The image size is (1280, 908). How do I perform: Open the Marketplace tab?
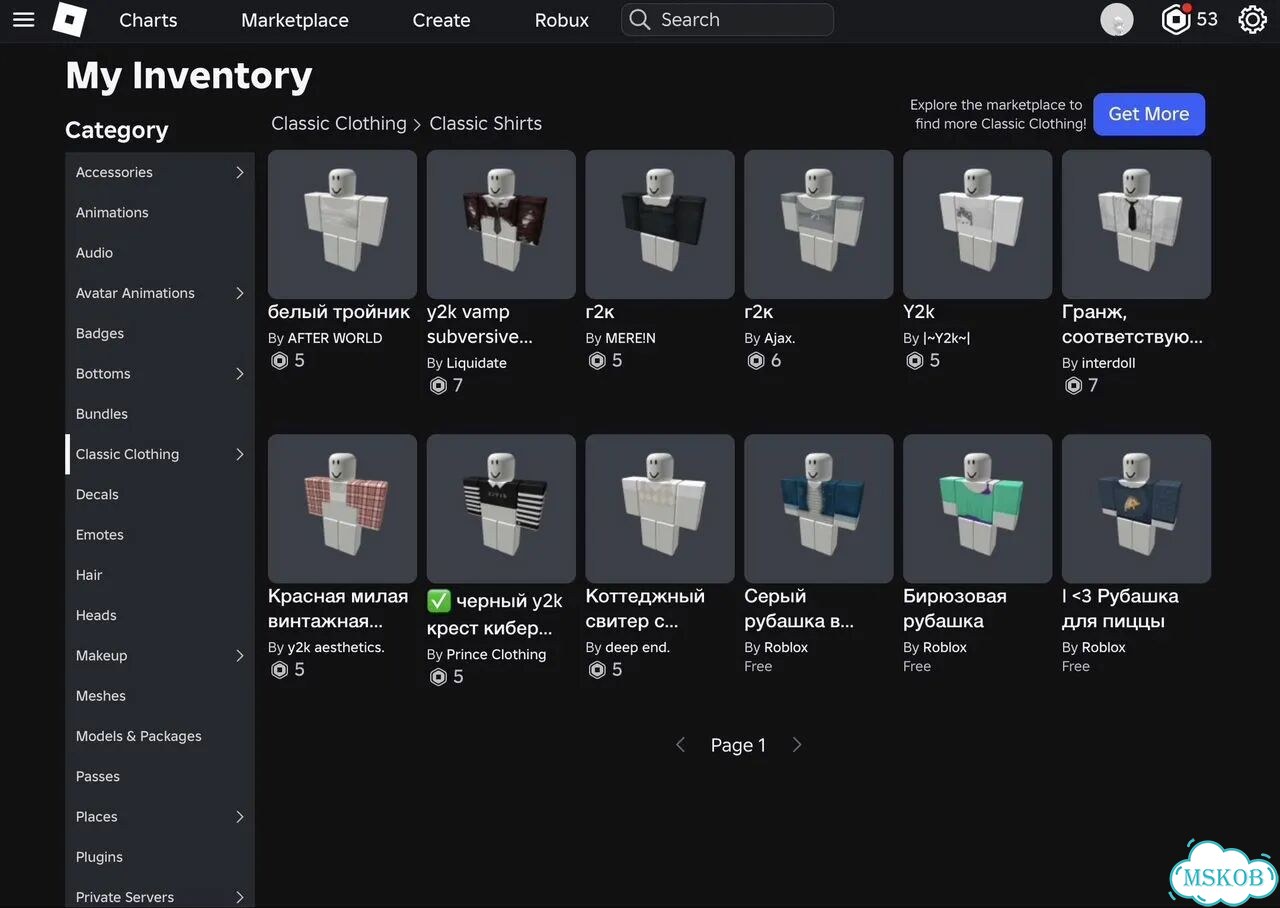[x=295, y=20]
